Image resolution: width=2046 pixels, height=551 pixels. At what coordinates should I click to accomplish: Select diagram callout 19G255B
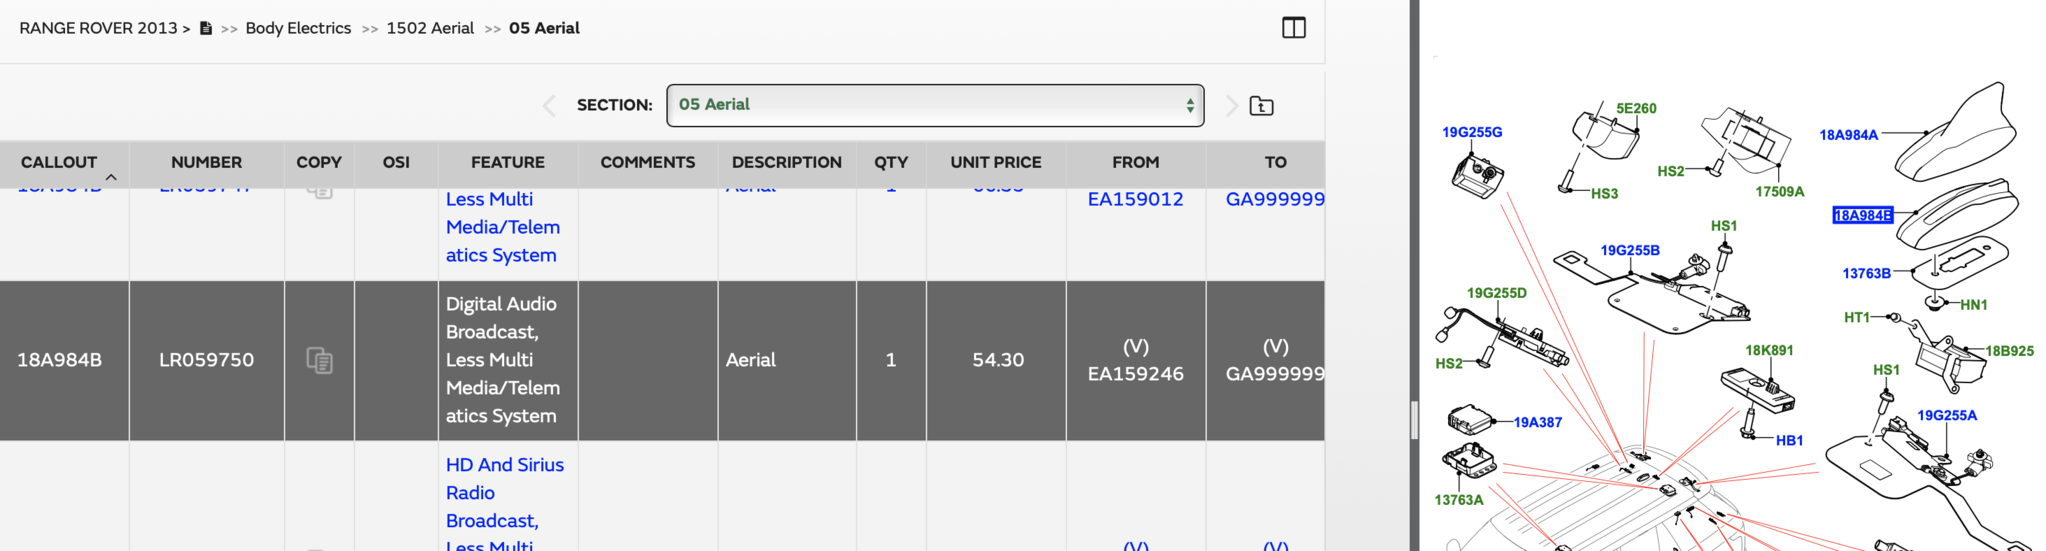[1630, 250]
